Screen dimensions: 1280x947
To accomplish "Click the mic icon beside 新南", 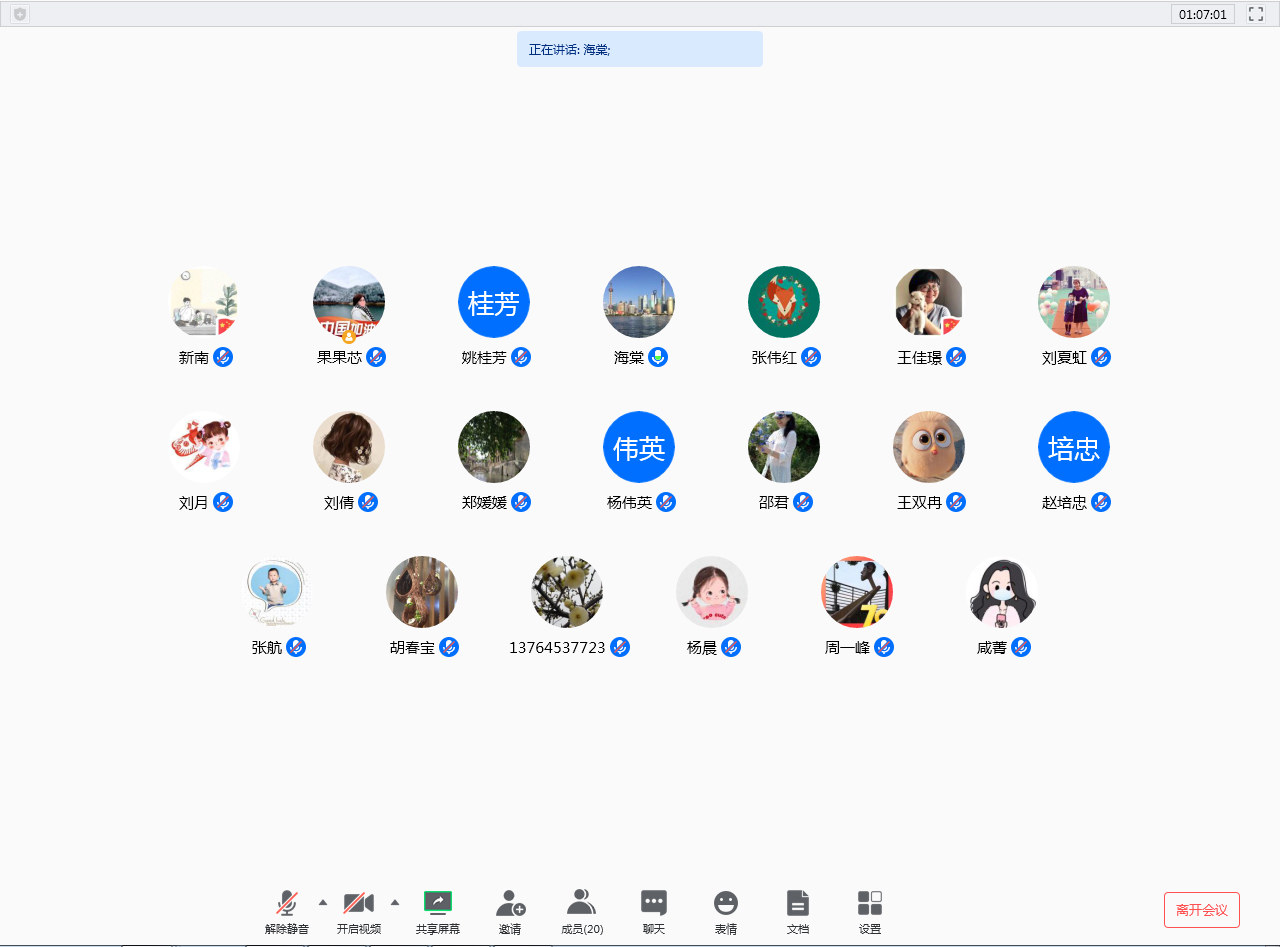I will coord(221,357).
